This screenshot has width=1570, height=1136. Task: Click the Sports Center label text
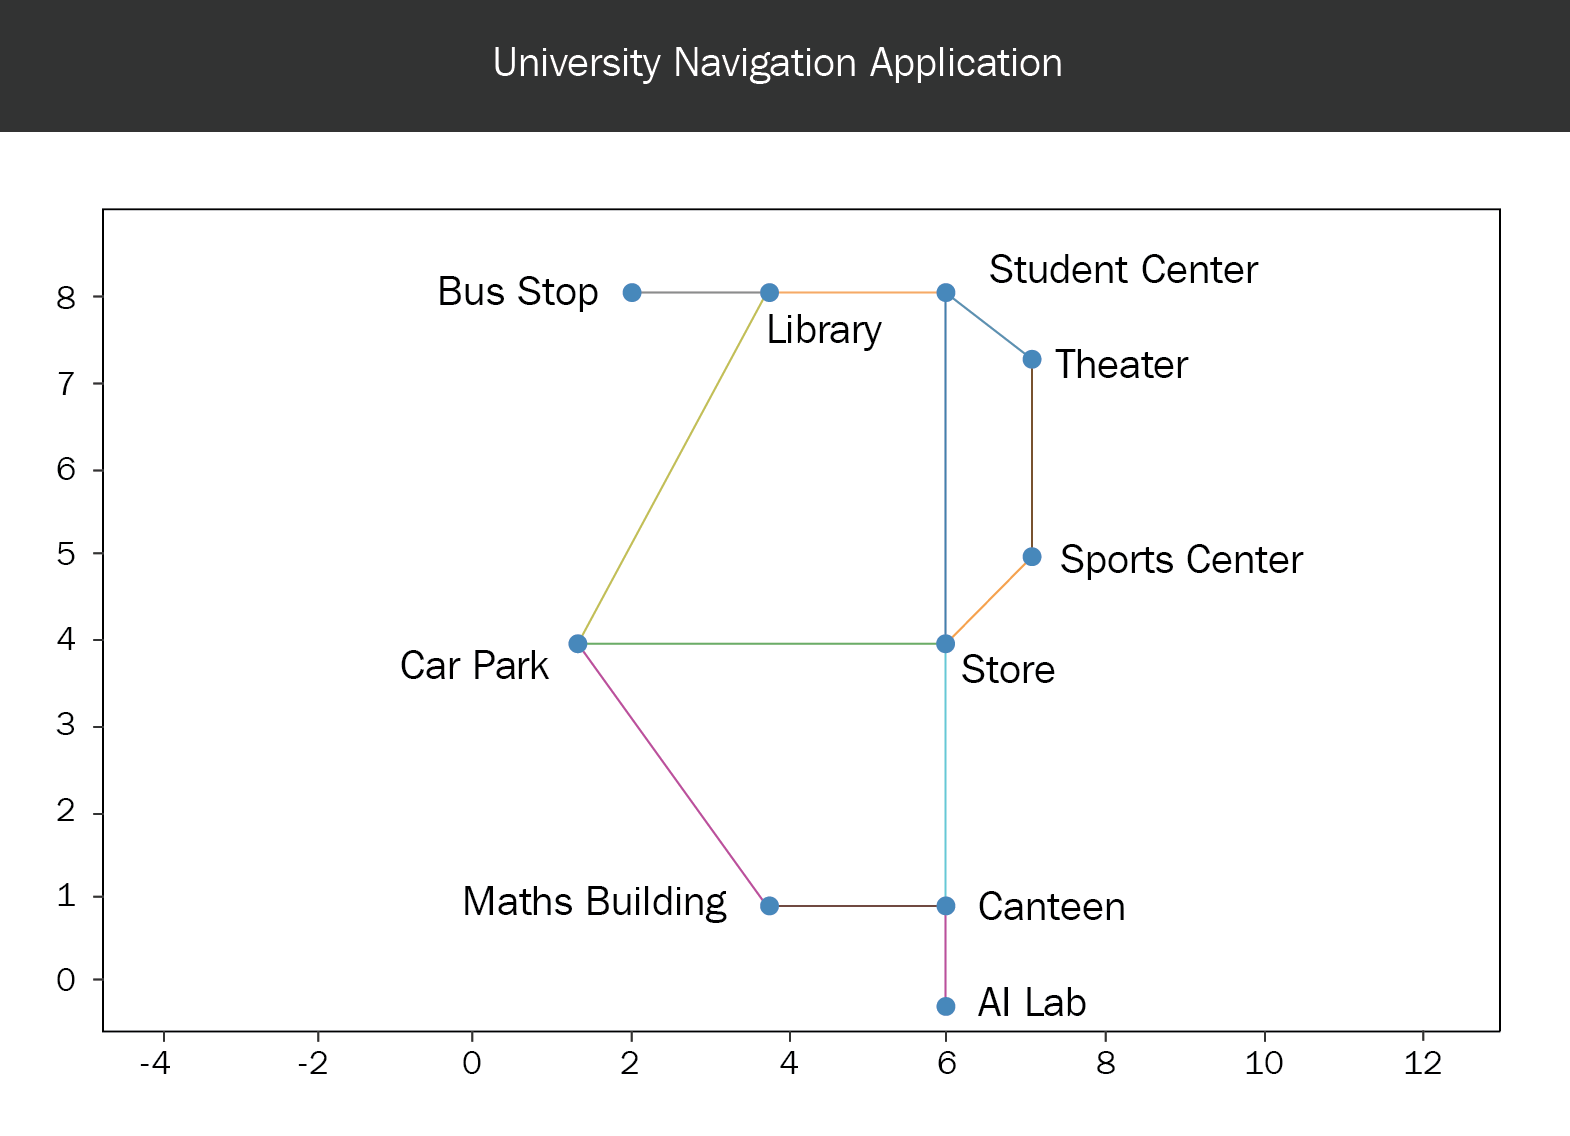pos(1181,559)
